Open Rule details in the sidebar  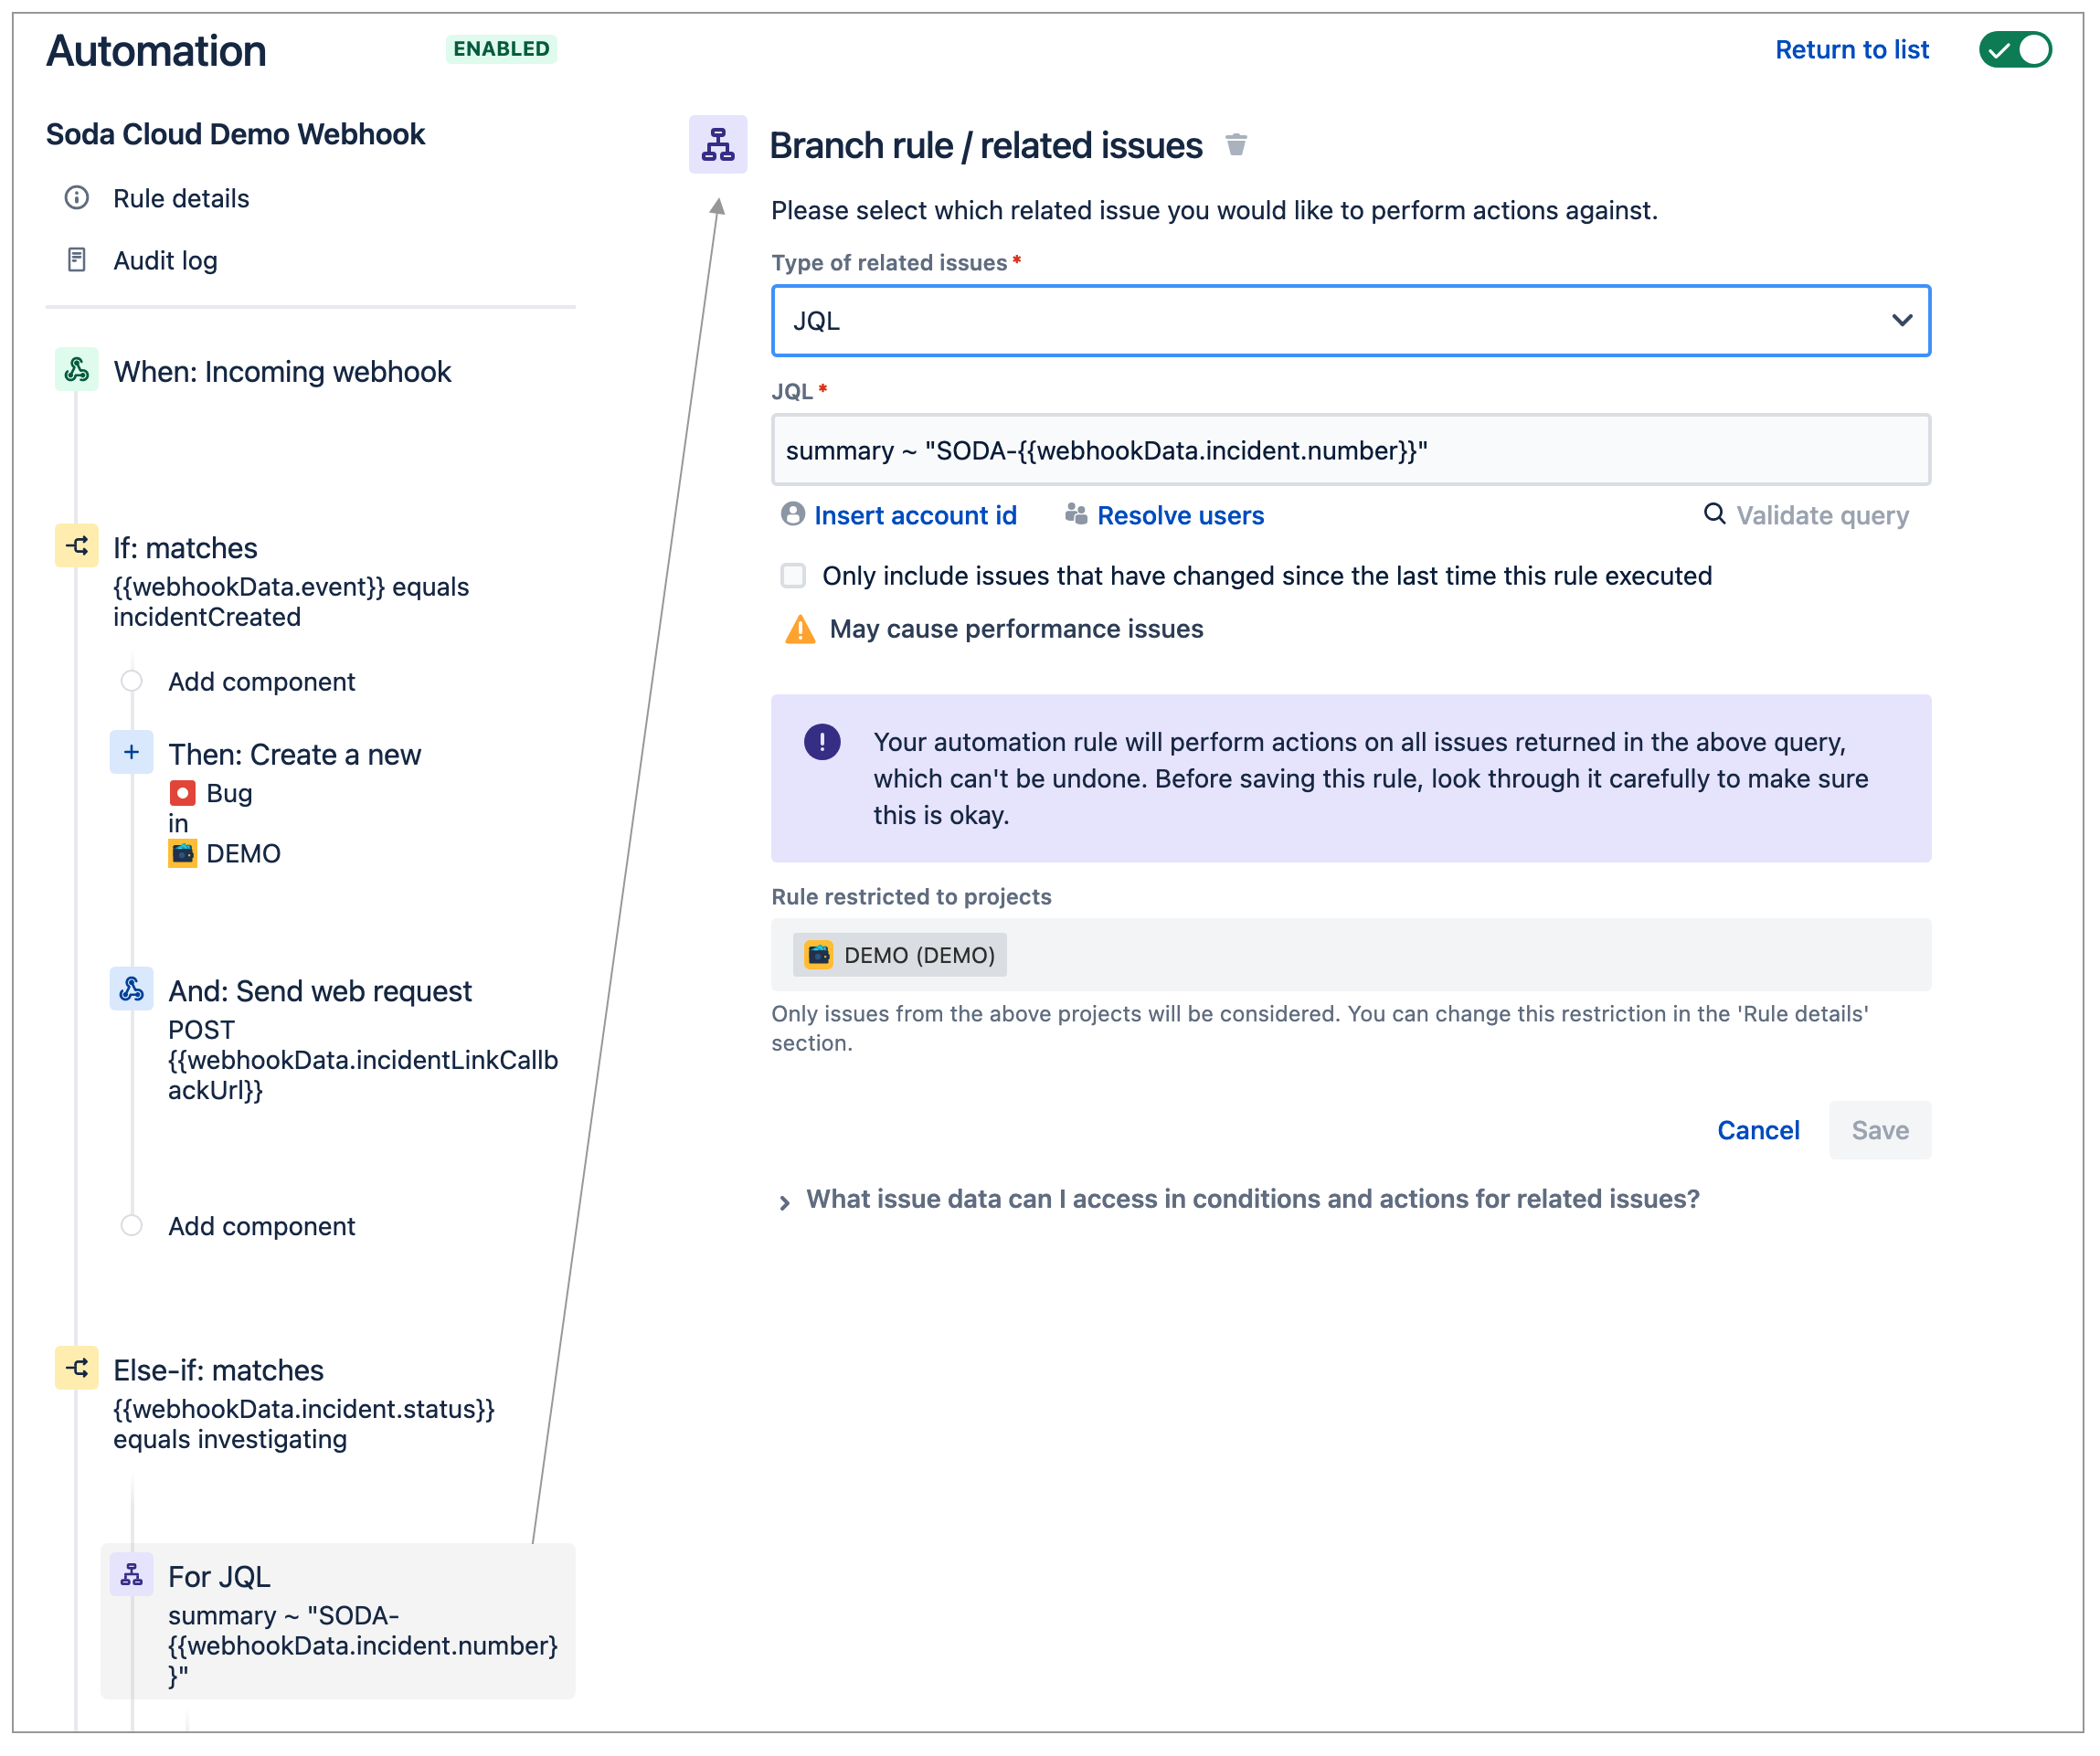point(181,198)
